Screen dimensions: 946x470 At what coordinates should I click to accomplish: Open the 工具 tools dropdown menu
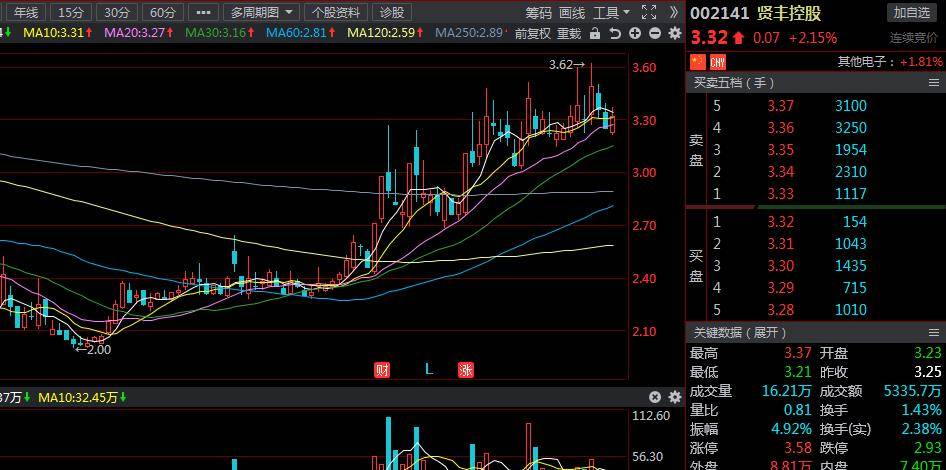click(611, 12)
